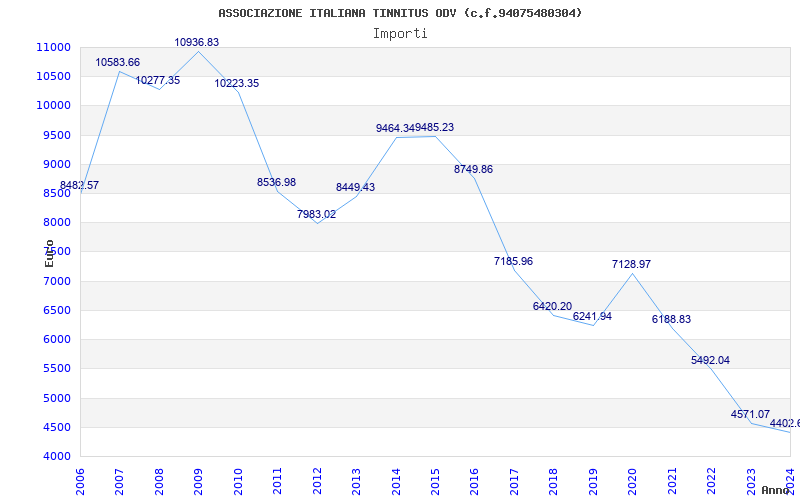Select the data label 4571.07

click(751, 414)
